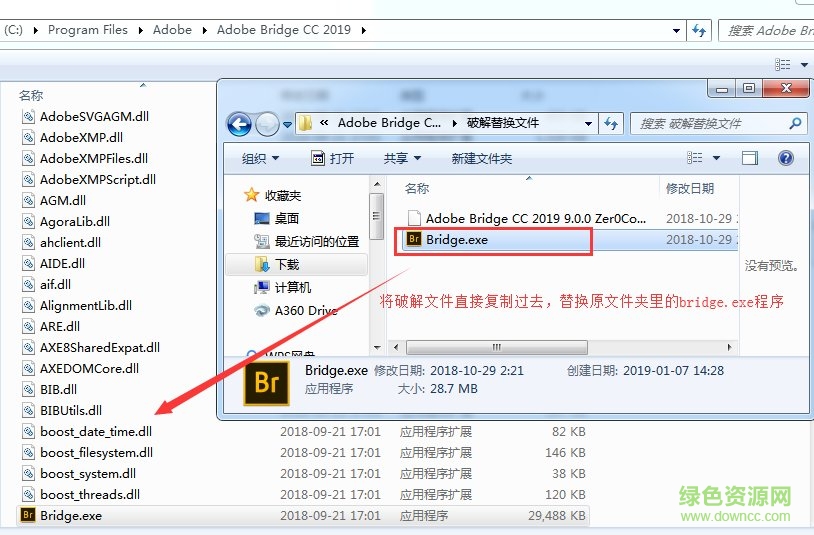Viewport: 814px width, 535px height.
Task: Click Adobe Bridge C... breadcrumb in front window
Action: point(389,123)
